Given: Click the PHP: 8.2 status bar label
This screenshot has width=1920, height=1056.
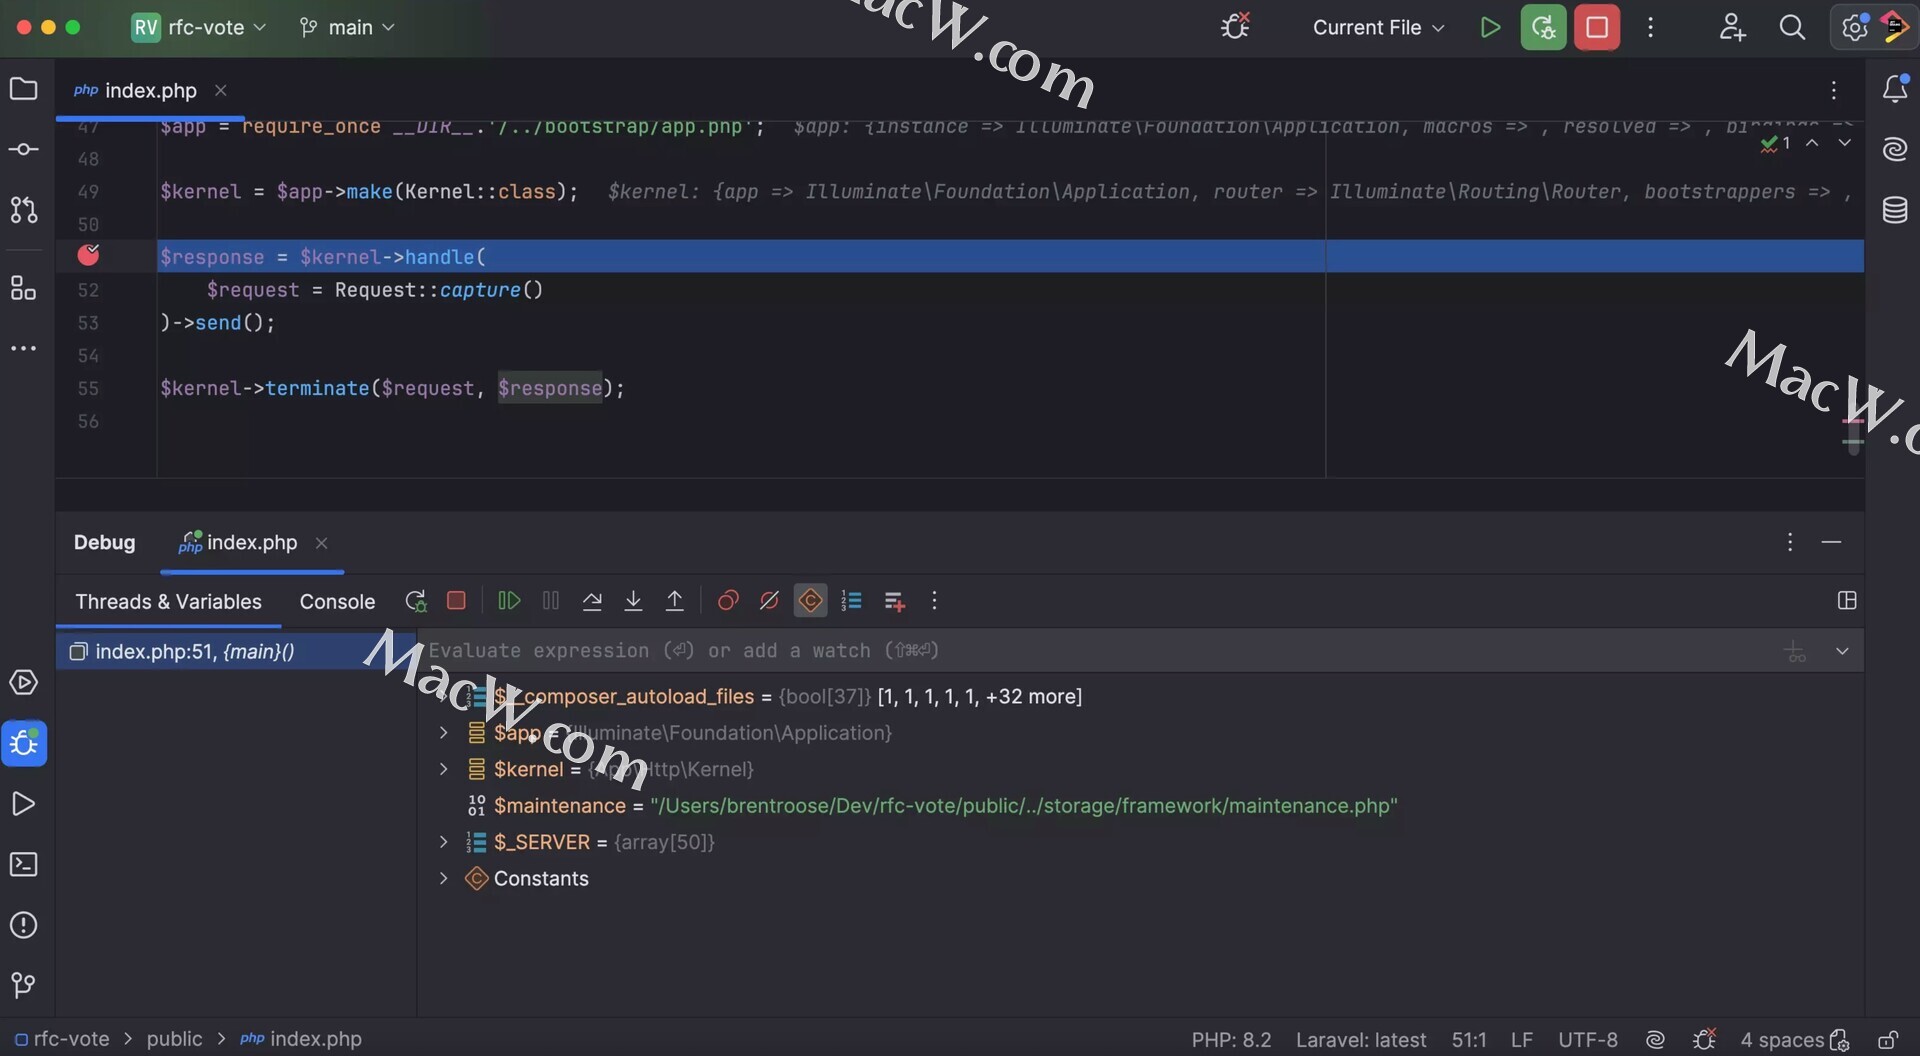Looking at the screenshot, I should [1231, 1040].
